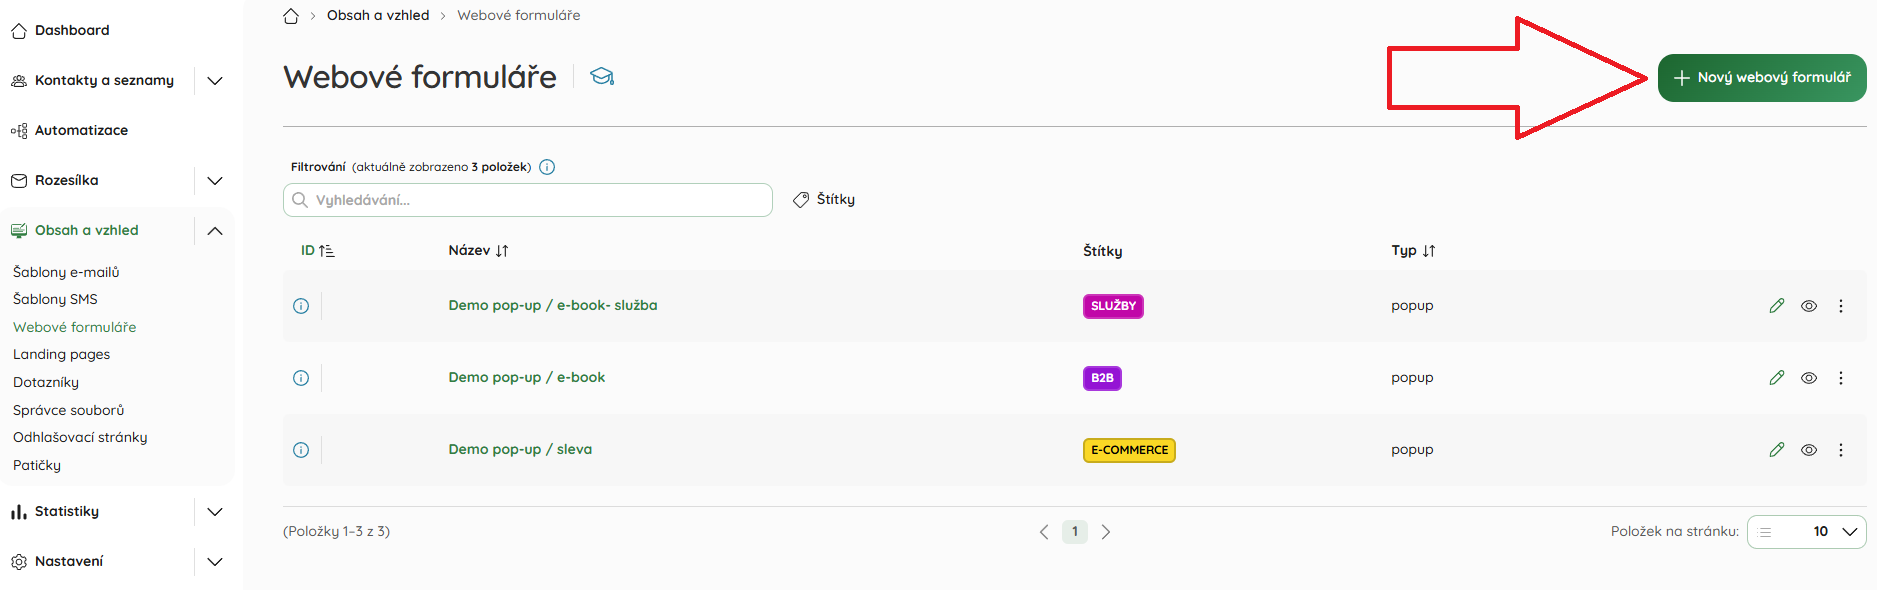The height and width of the screenshot is (590, 1877).
Task: Click the E-COMMERCE tag badge
Action: [x=1129, y=450]
